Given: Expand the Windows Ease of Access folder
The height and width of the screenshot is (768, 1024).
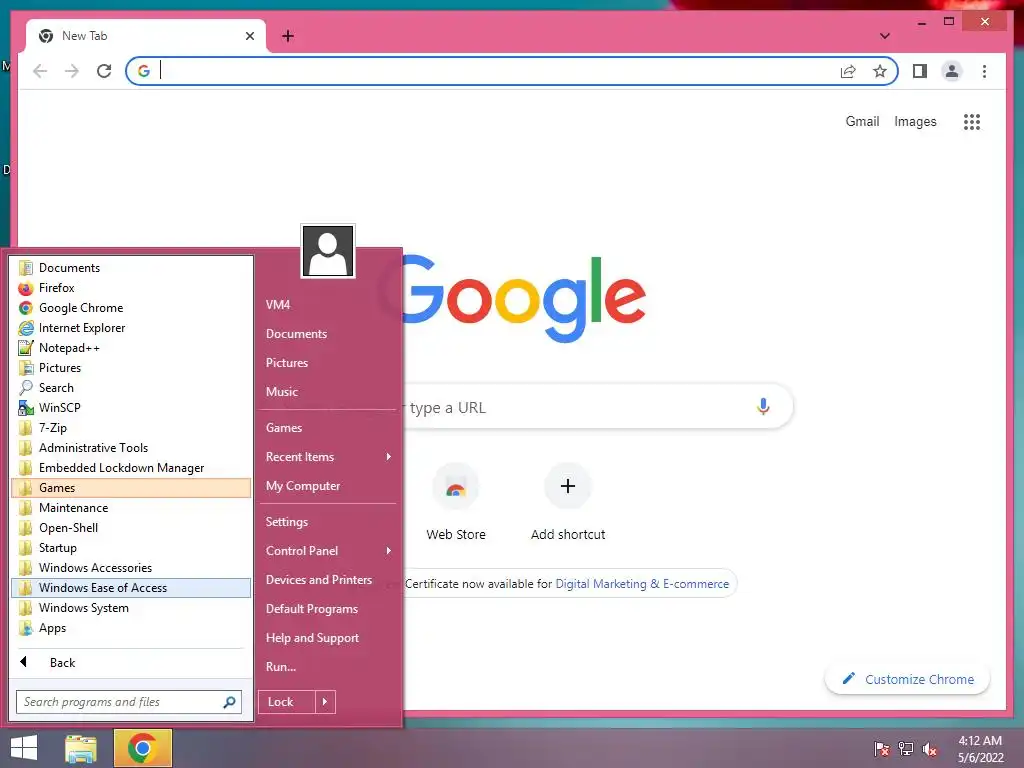Looking at the screenshot, I should click(x=131, y=588).
